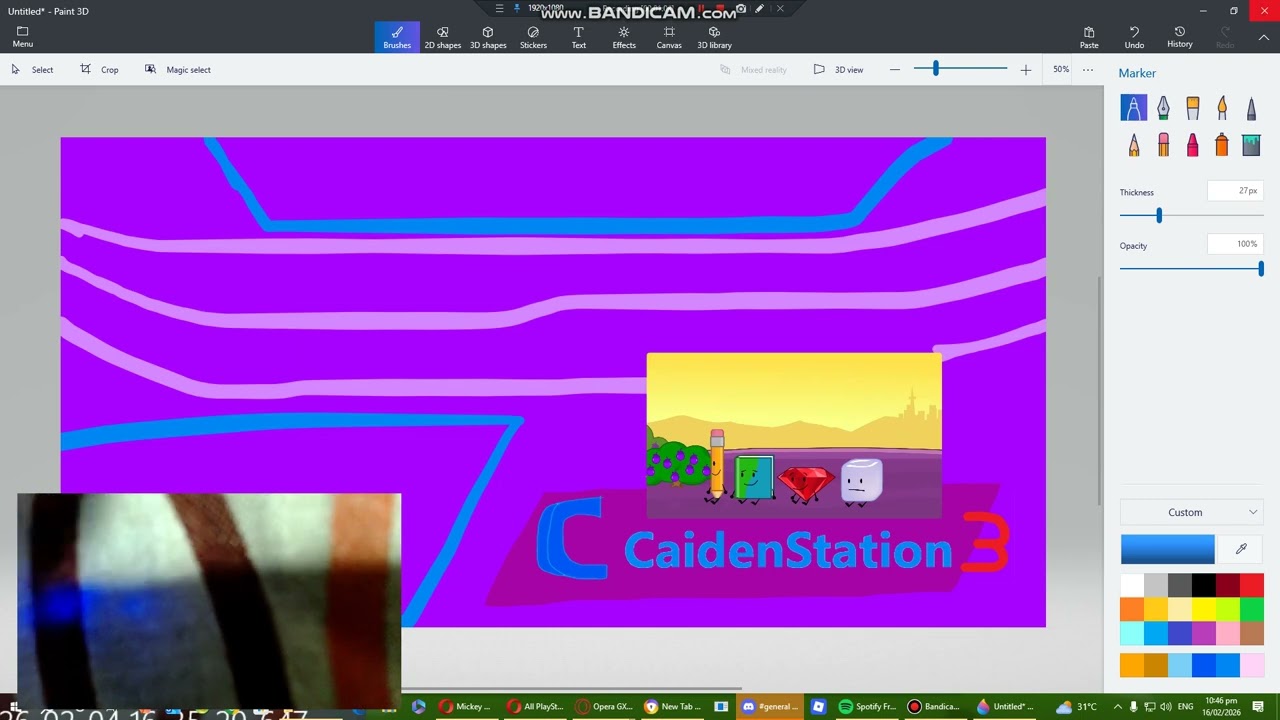Select the Eraser tool
Viewport: 1280px width, 720px height.
(1163, 145)
